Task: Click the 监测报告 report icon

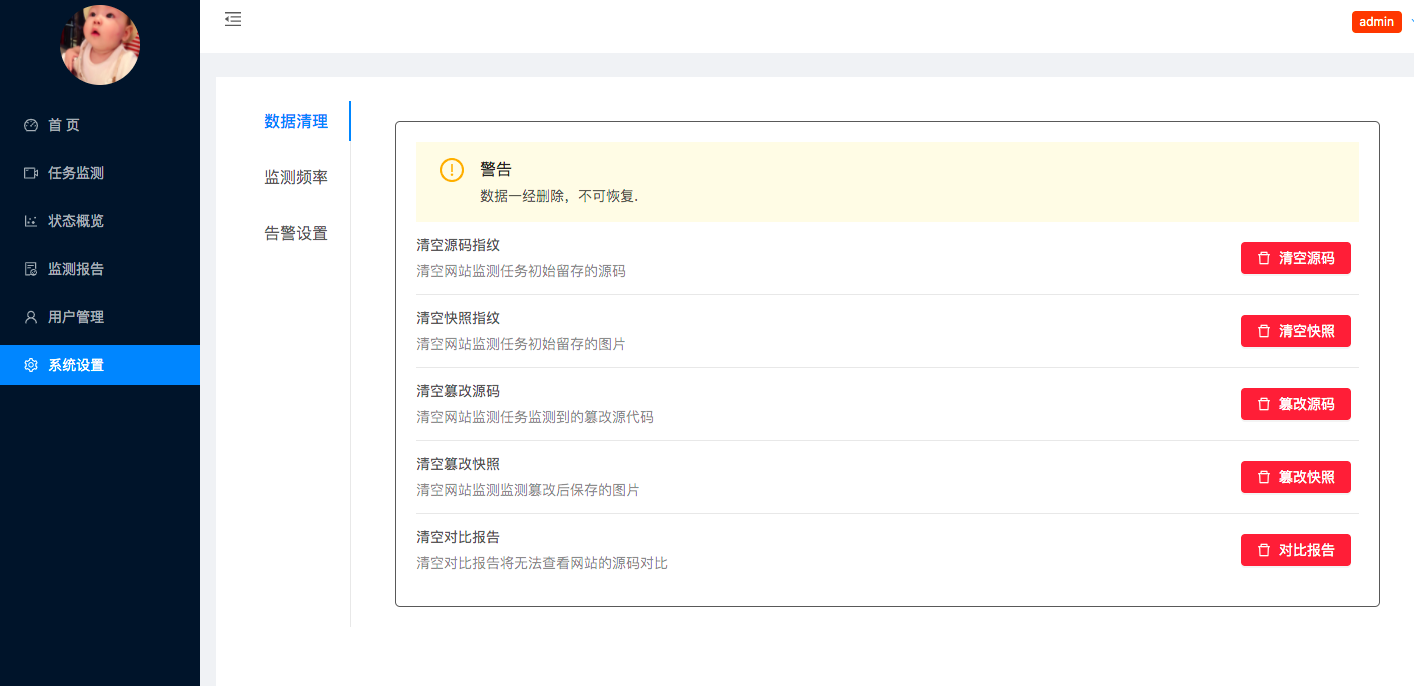Action: [29, 269]
